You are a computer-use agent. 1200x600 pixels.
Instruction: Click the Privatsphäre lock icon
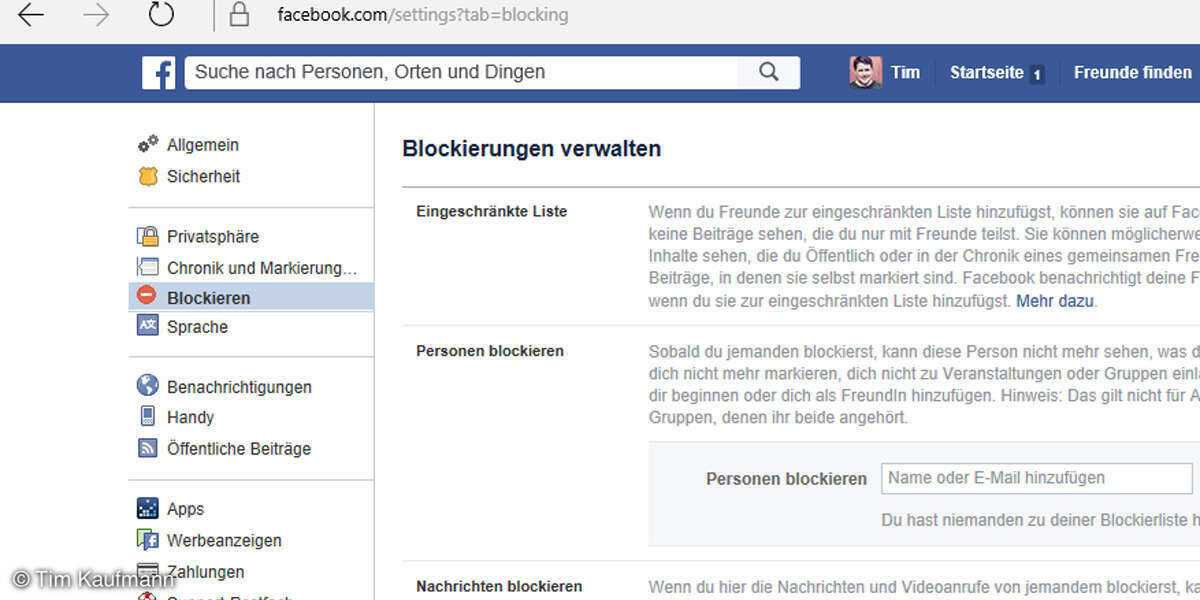point(148,236)
